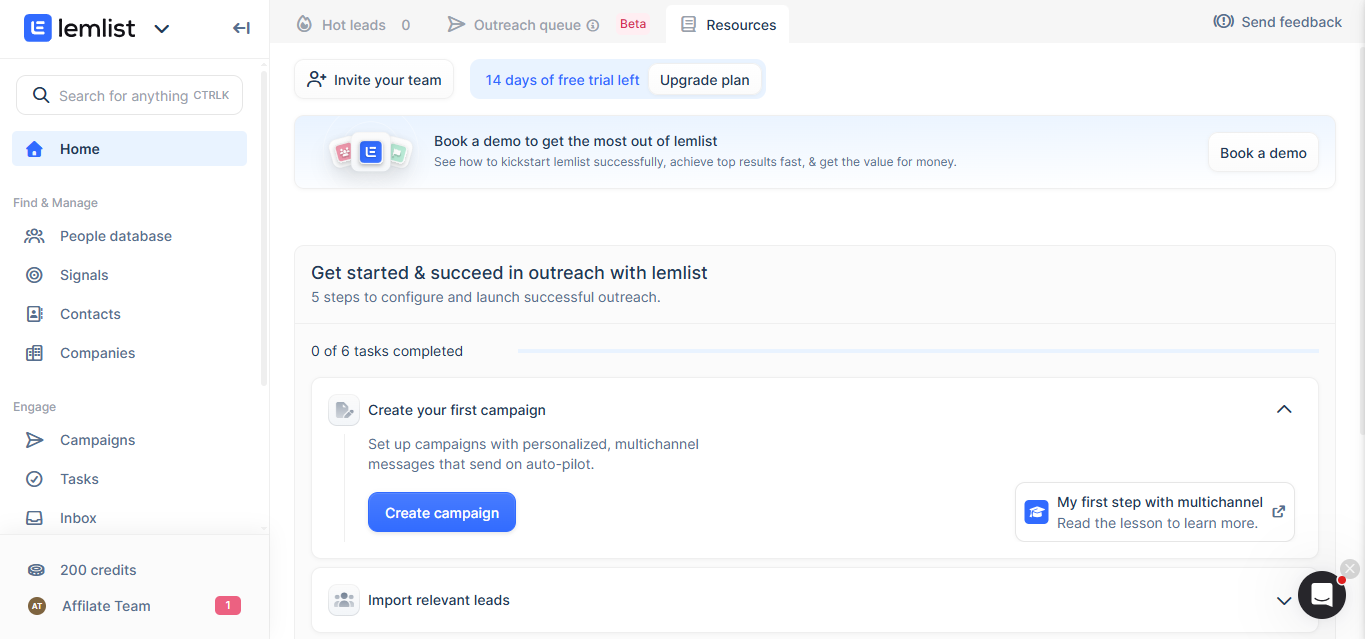The image size is (1365, 639).
Task: Click the Campaigns paper-plane icon
Action: click(34, 440)
